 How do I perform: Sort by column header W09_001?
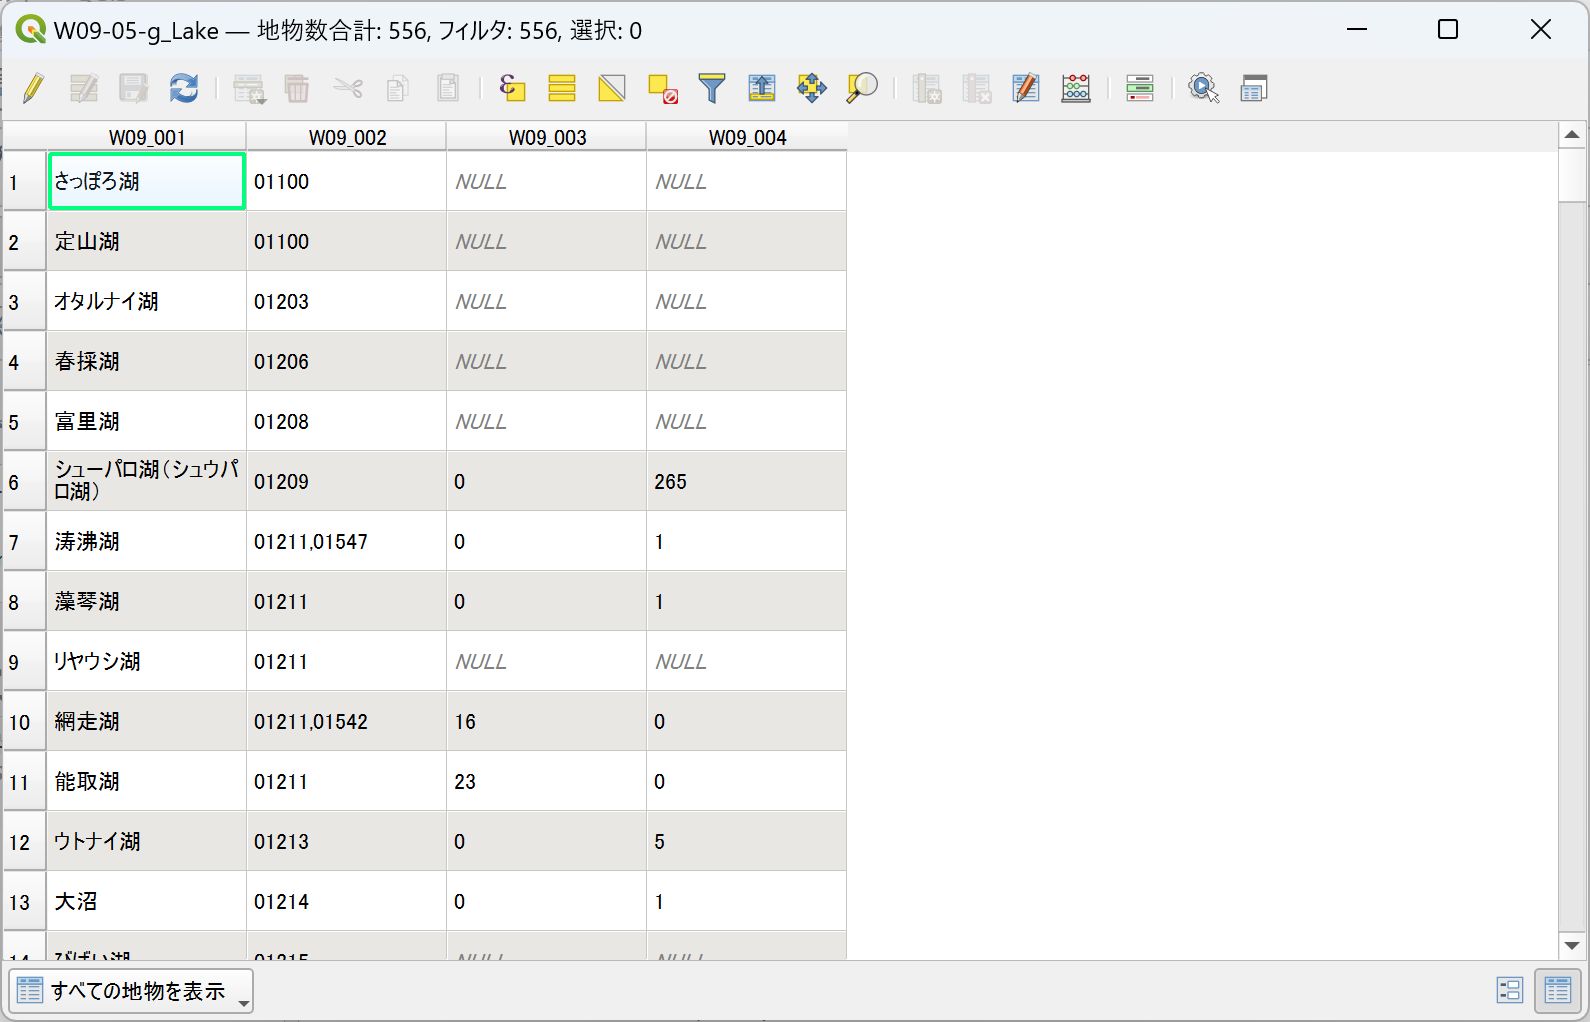tap(147, 137)
